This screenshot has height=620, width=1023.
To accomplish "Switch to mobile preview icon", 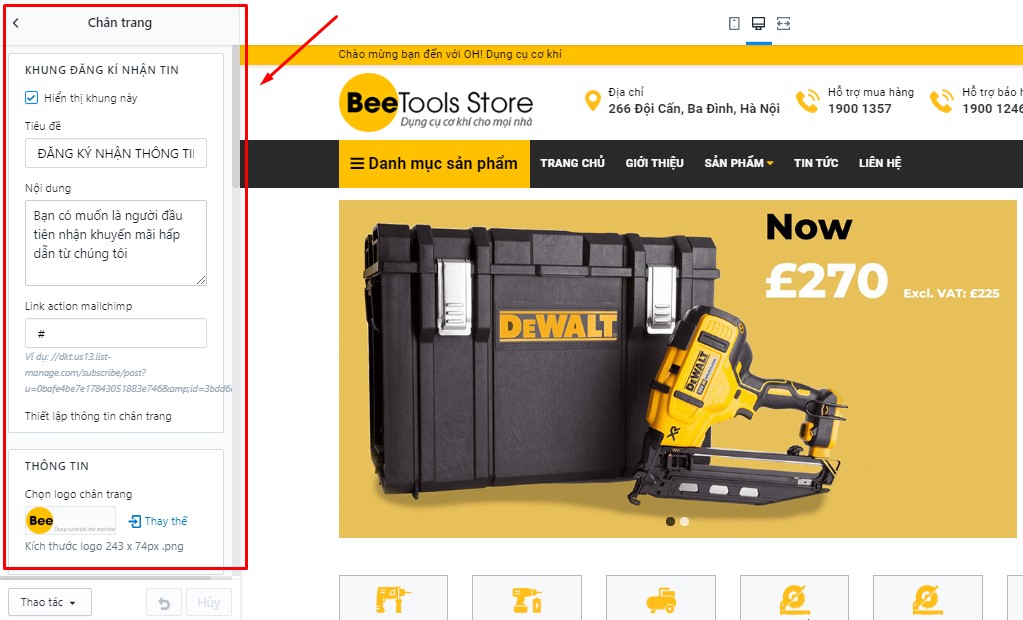I will pos(734,24).
